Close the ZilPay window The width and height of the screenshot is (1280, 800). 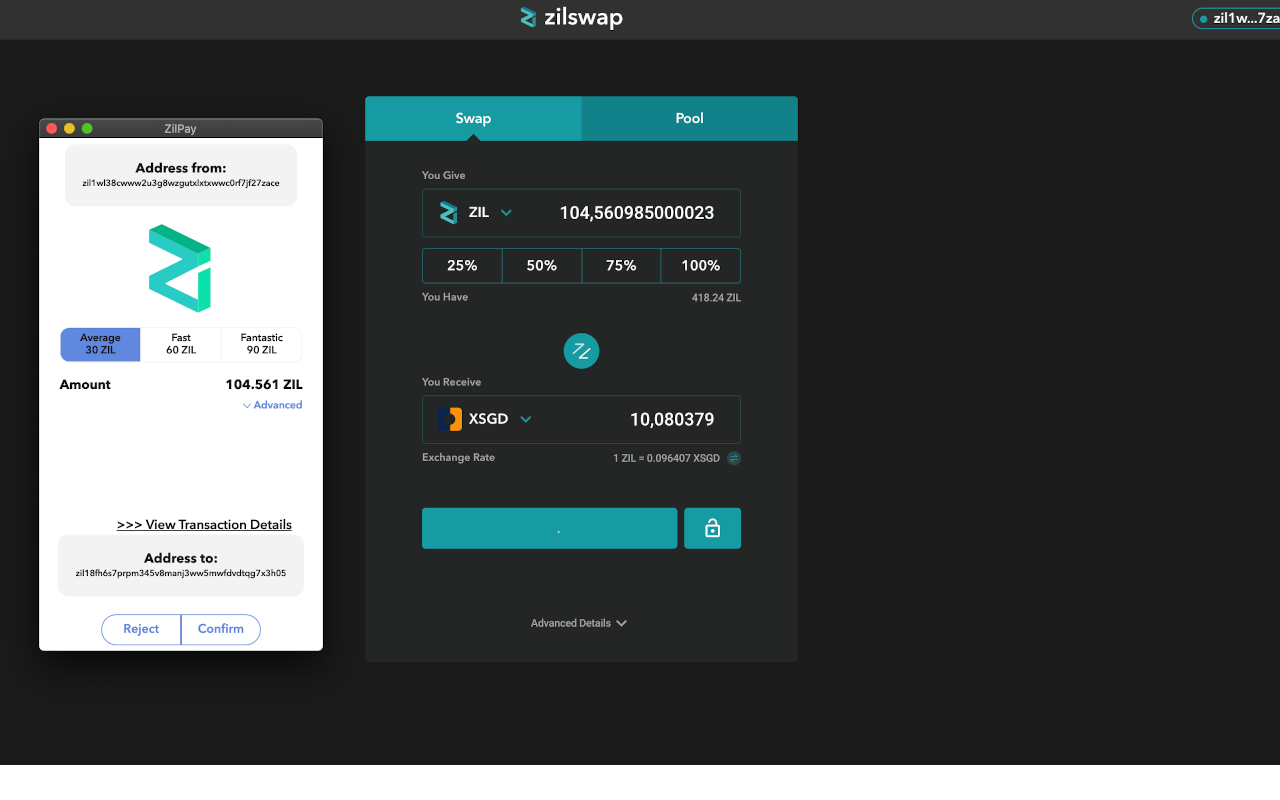[52, 128]
